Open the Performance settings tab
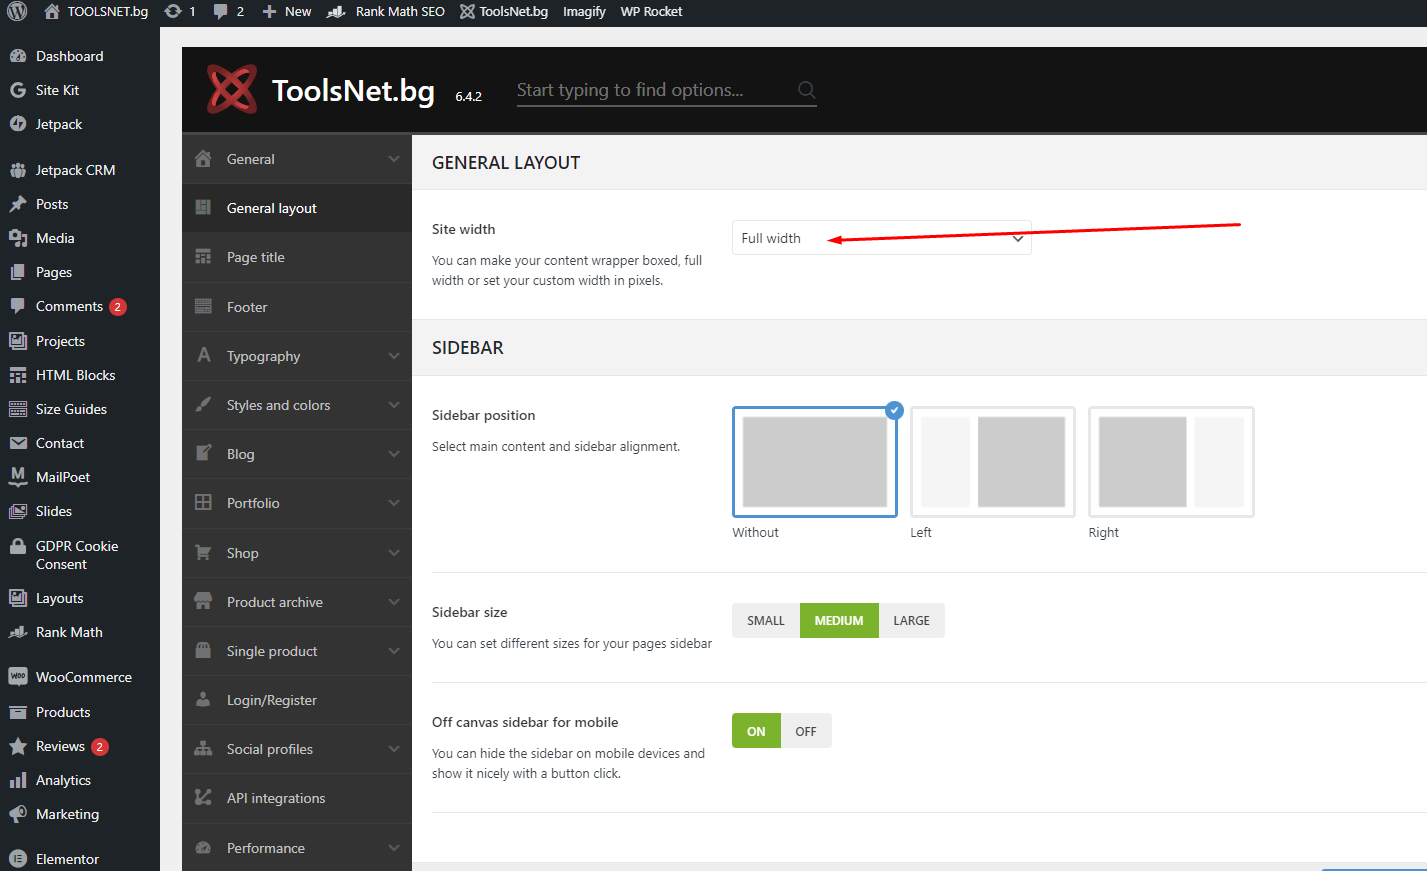The image size is (1427, 871). [x=297, y=848]
